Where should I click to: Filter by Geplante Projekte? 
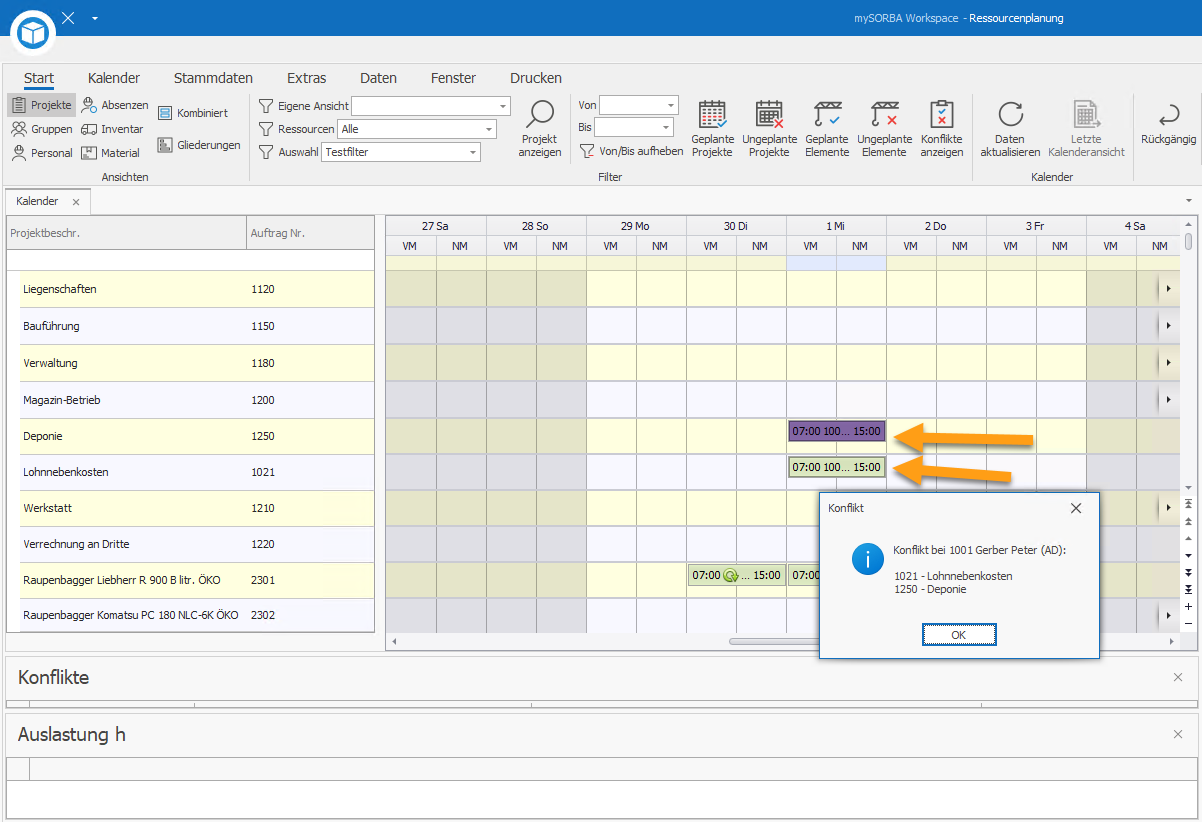point(713,129)
